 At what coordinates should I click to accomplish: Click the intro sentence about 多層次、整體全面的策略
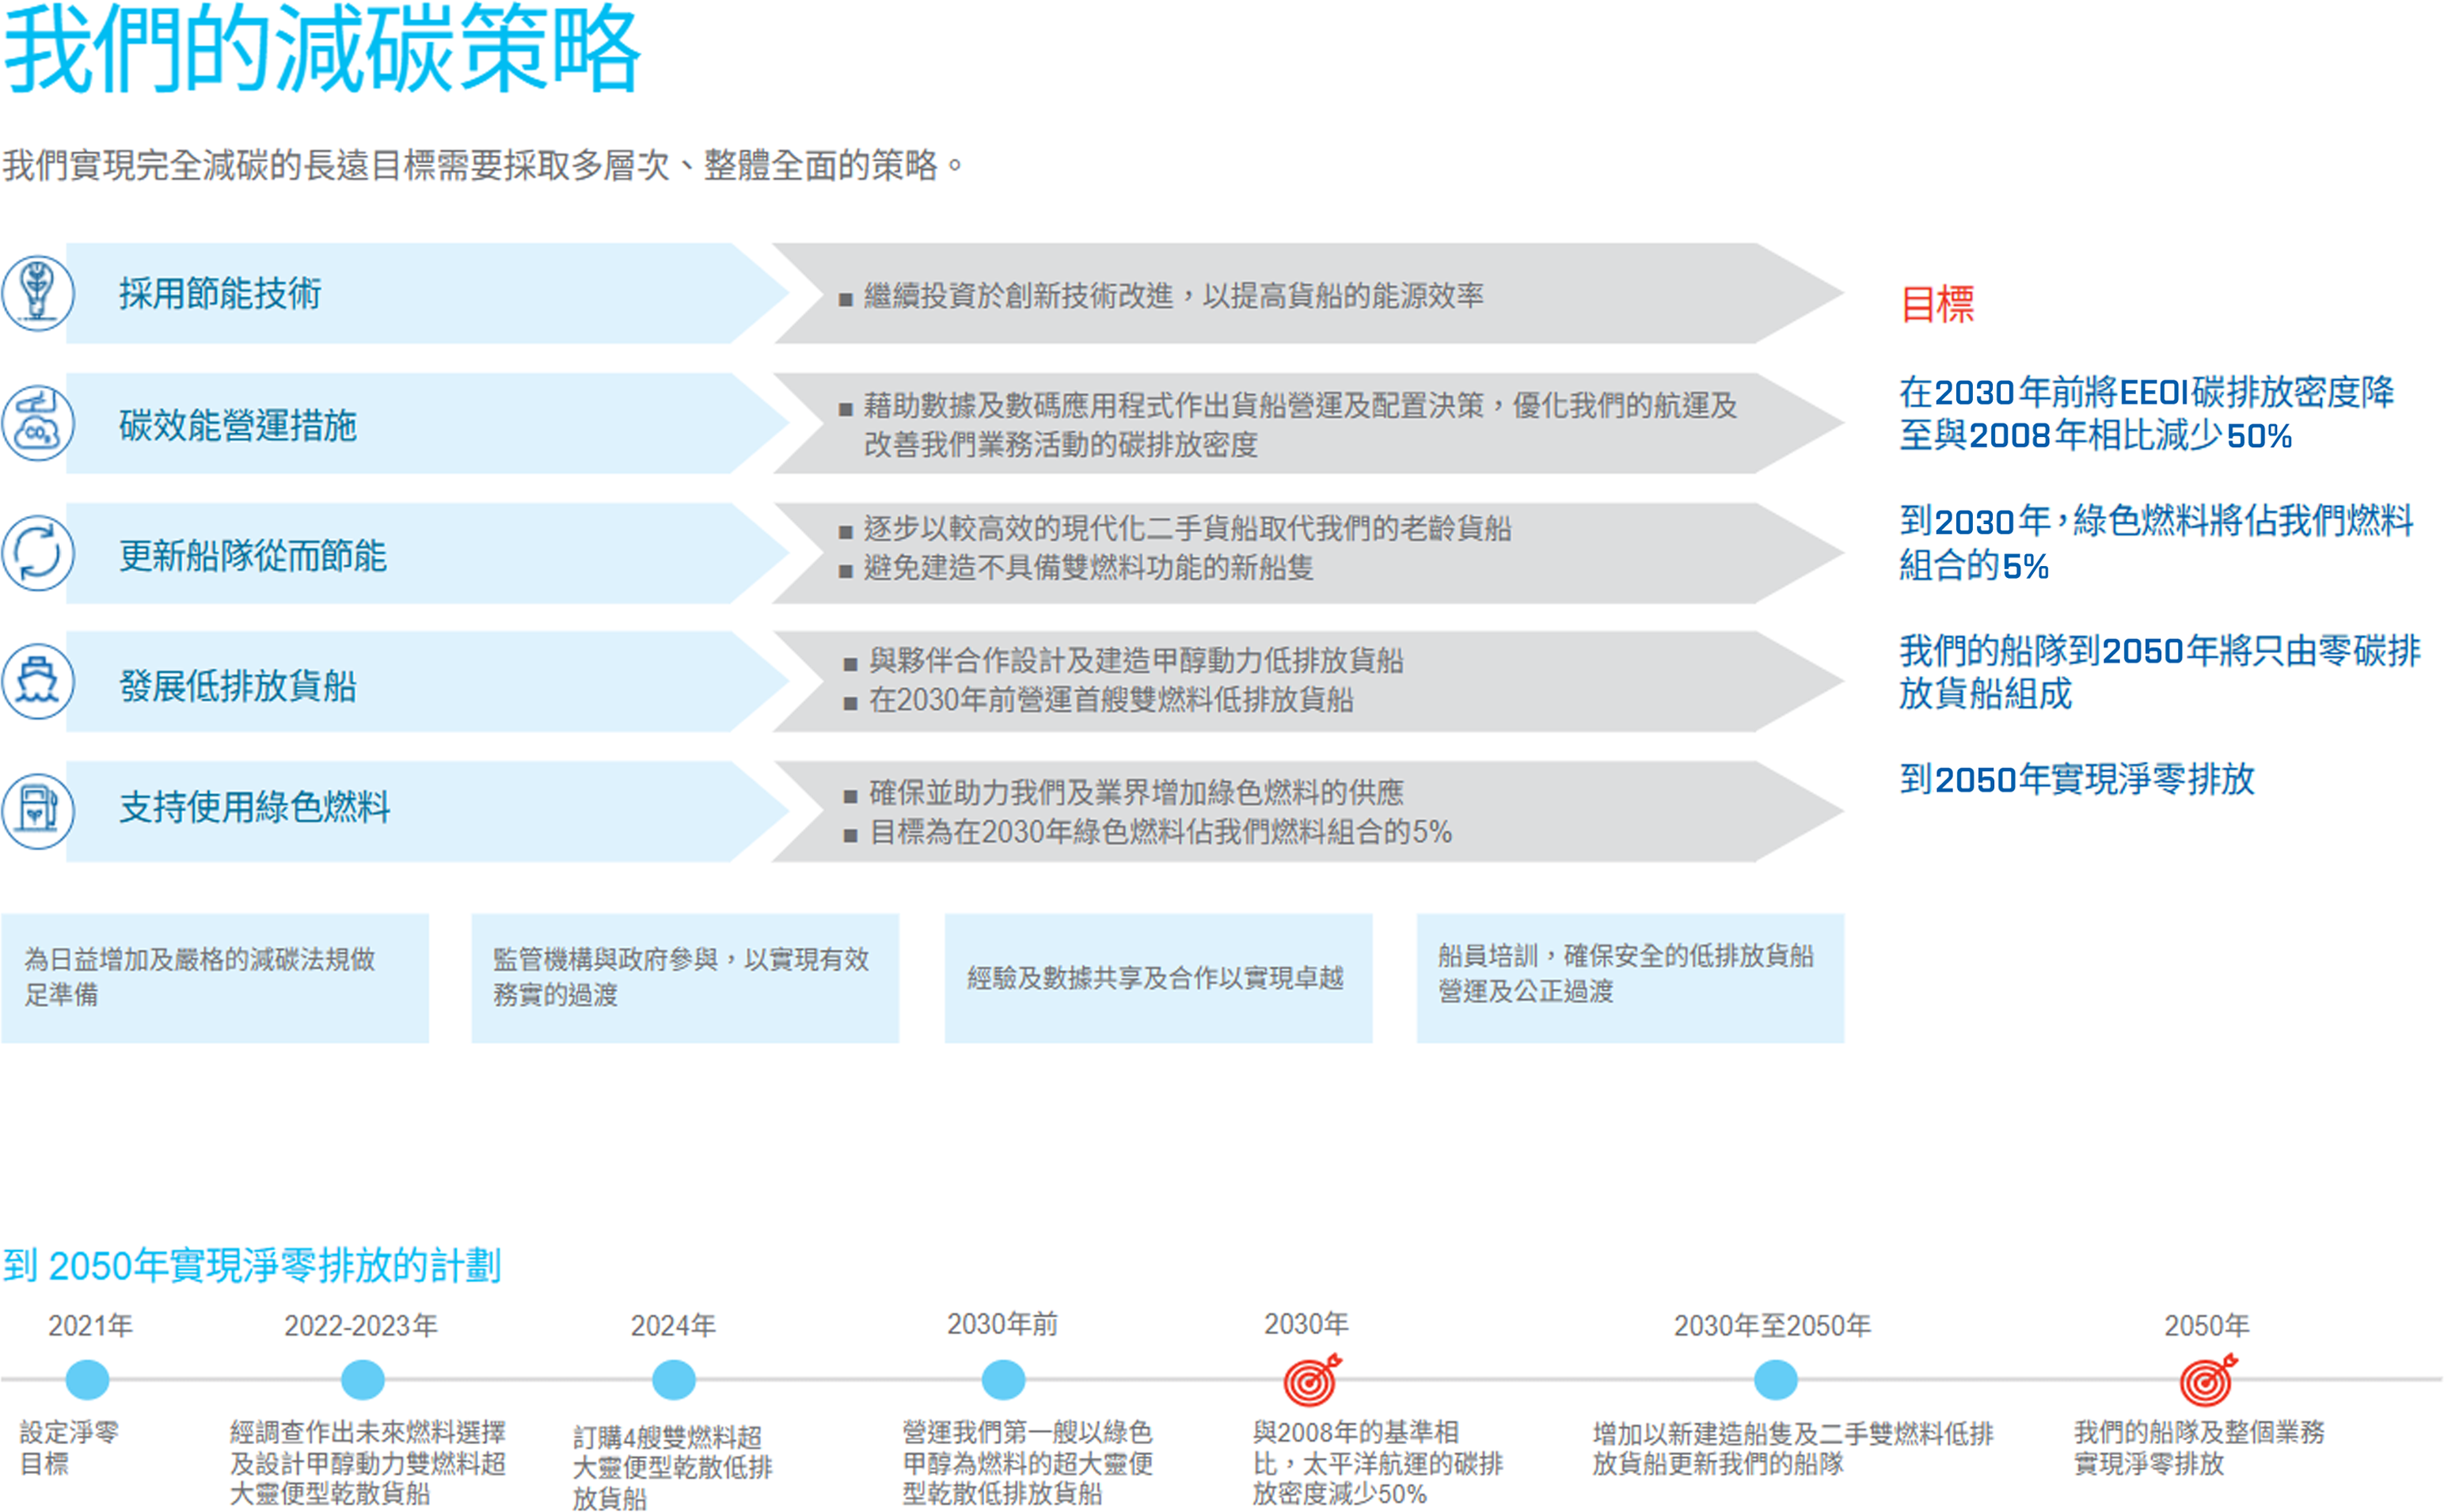482,165
